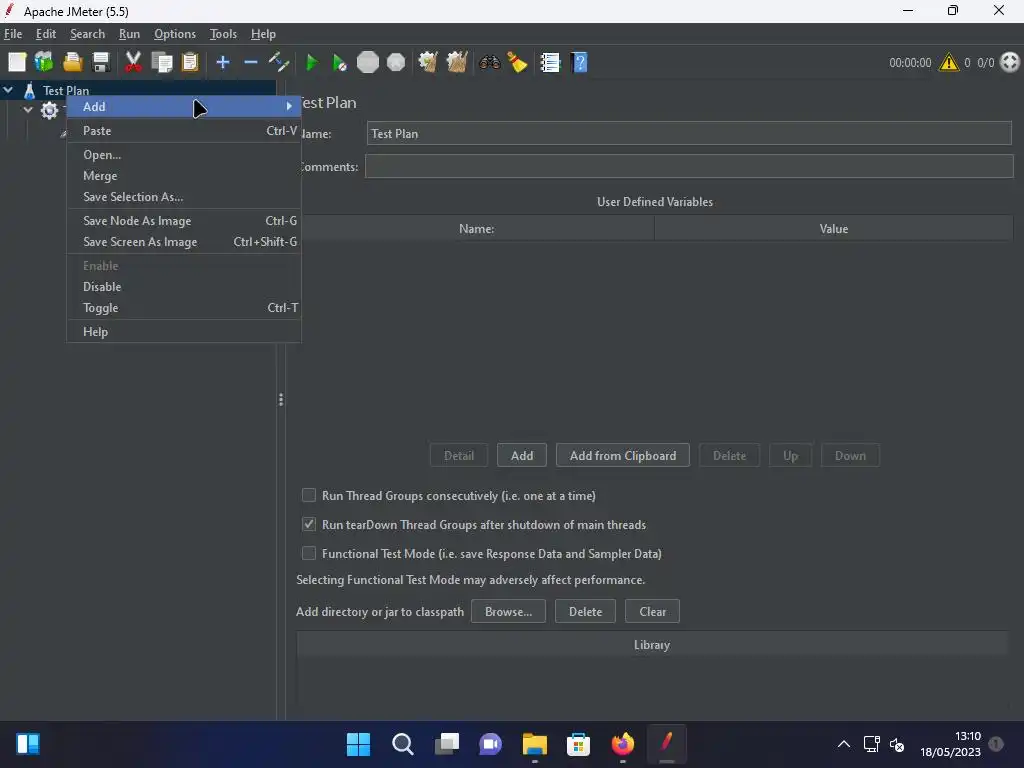Open taskbar Search magnifier
1024x768 pixels.
(x=402, y=744)
